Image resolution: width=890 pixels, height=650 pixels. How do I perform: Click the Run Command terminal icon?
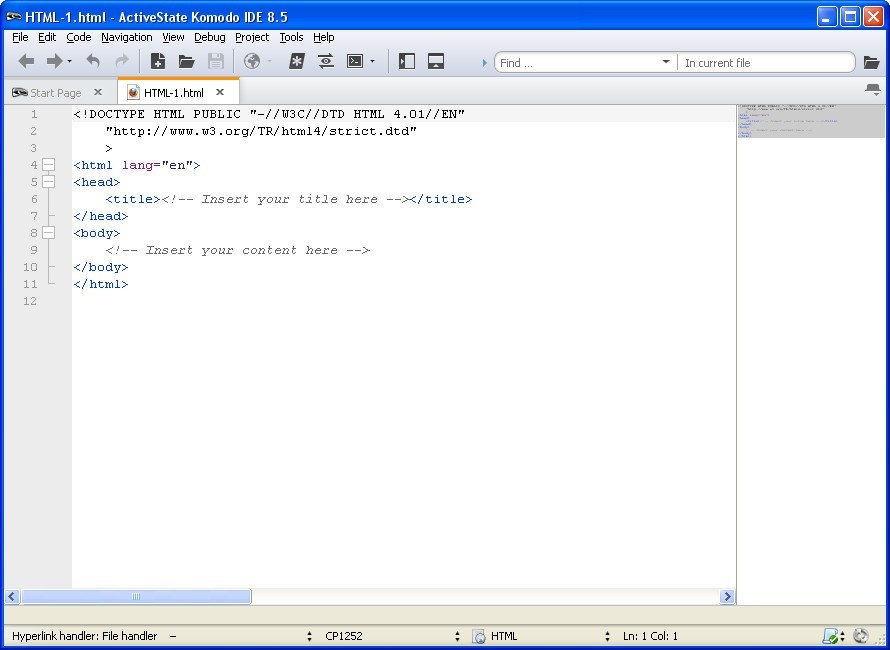pos(355,61)
